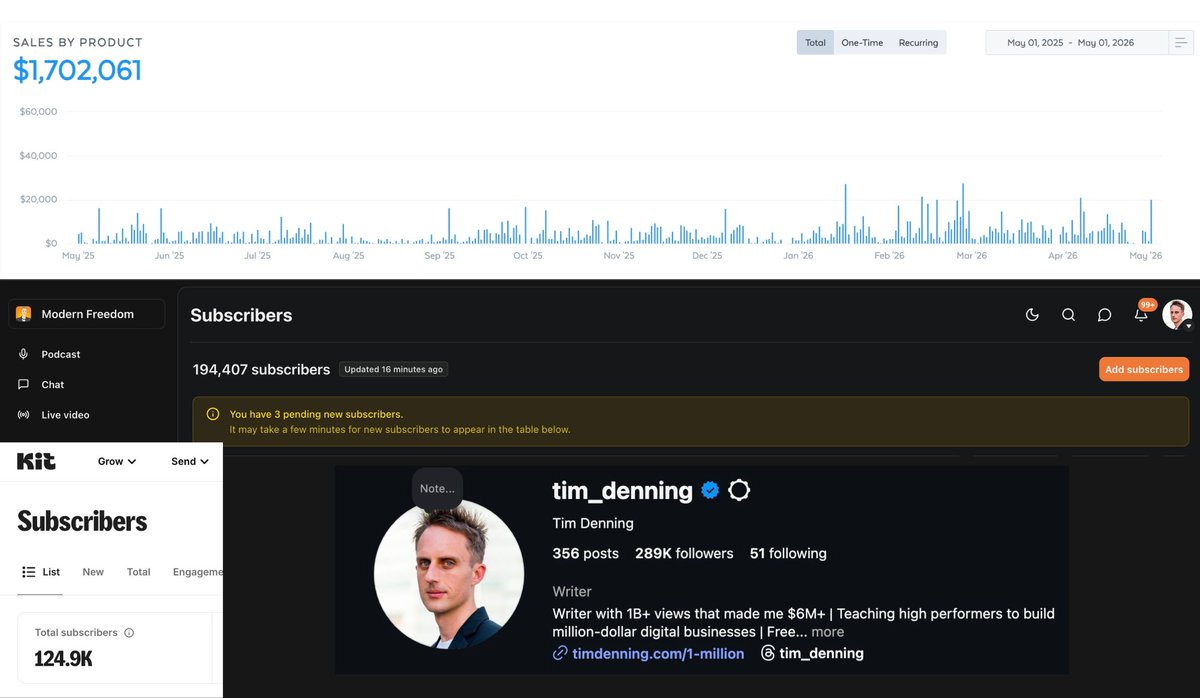The height and width of the screenshot is (698, 1200).
Task: Click the 124.9K total subscribers value
Action: pyautogui.click(x=63, y=658)
